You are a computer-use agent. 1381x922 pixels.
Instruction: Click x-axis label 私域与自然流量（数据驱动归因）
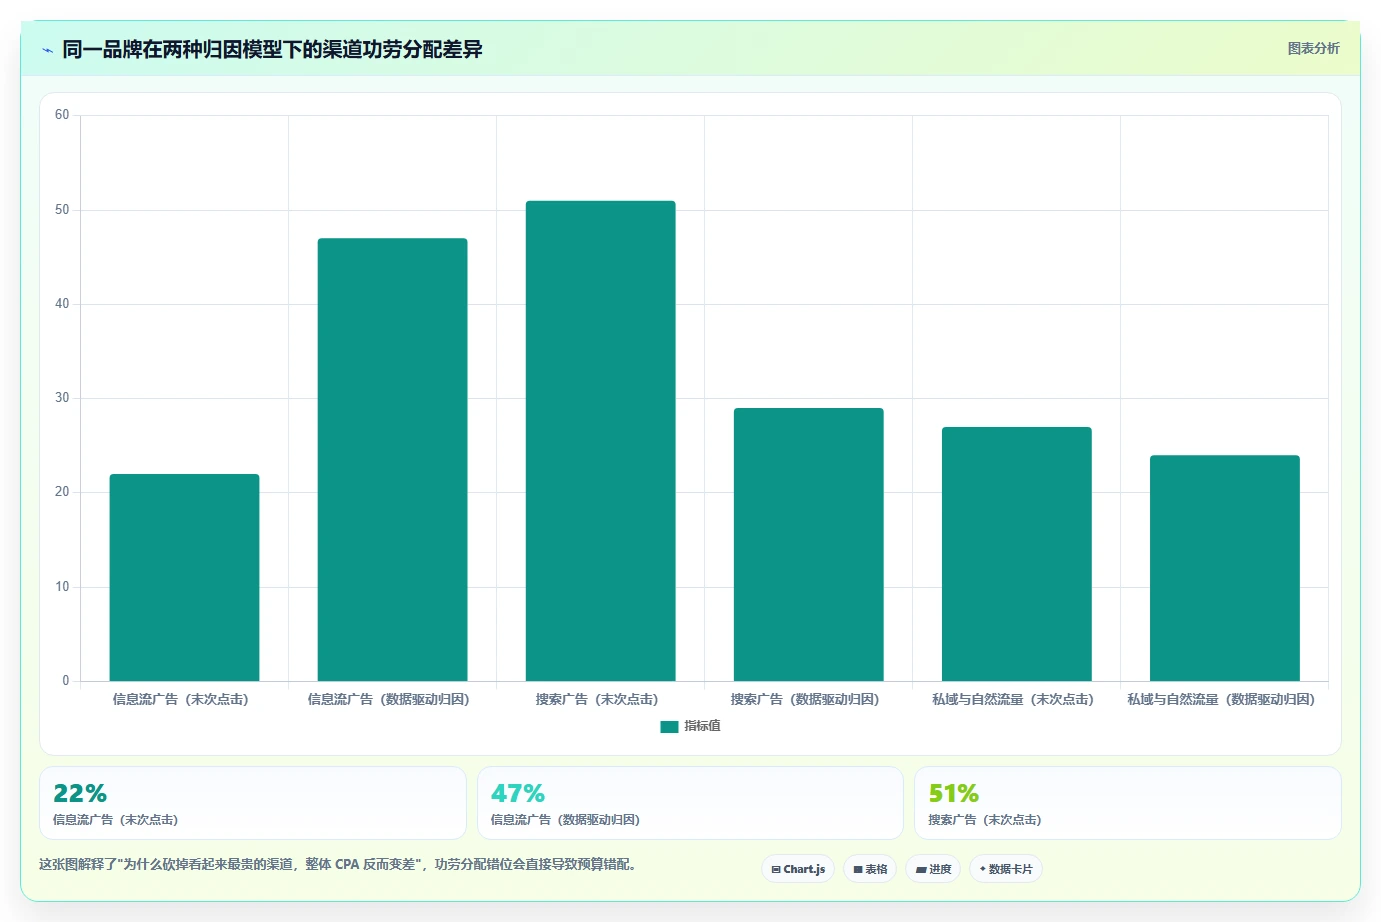[1221, 699]
